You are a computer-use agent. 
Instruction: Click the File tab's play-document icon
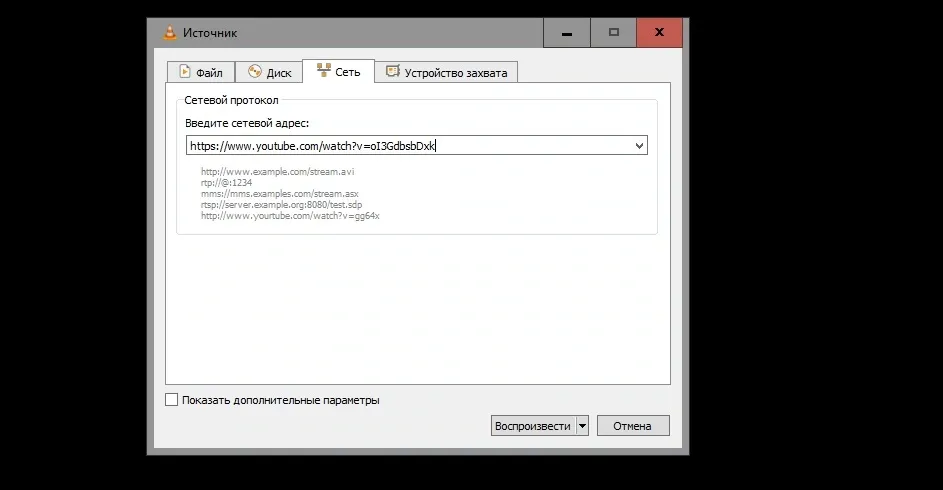pyautogui.click(x=185, y=72)
